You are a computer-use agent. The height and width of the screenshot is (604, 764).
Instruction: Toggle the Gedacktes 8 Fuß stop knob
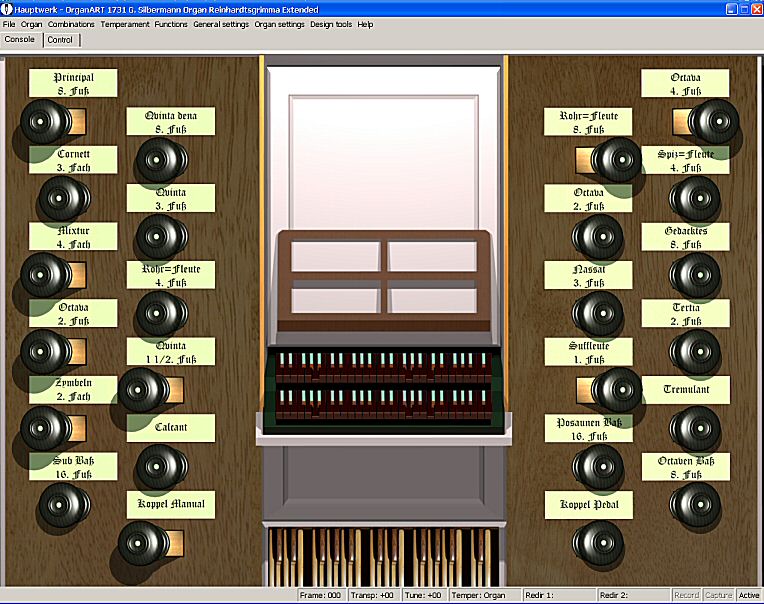(x=695, y=275)
